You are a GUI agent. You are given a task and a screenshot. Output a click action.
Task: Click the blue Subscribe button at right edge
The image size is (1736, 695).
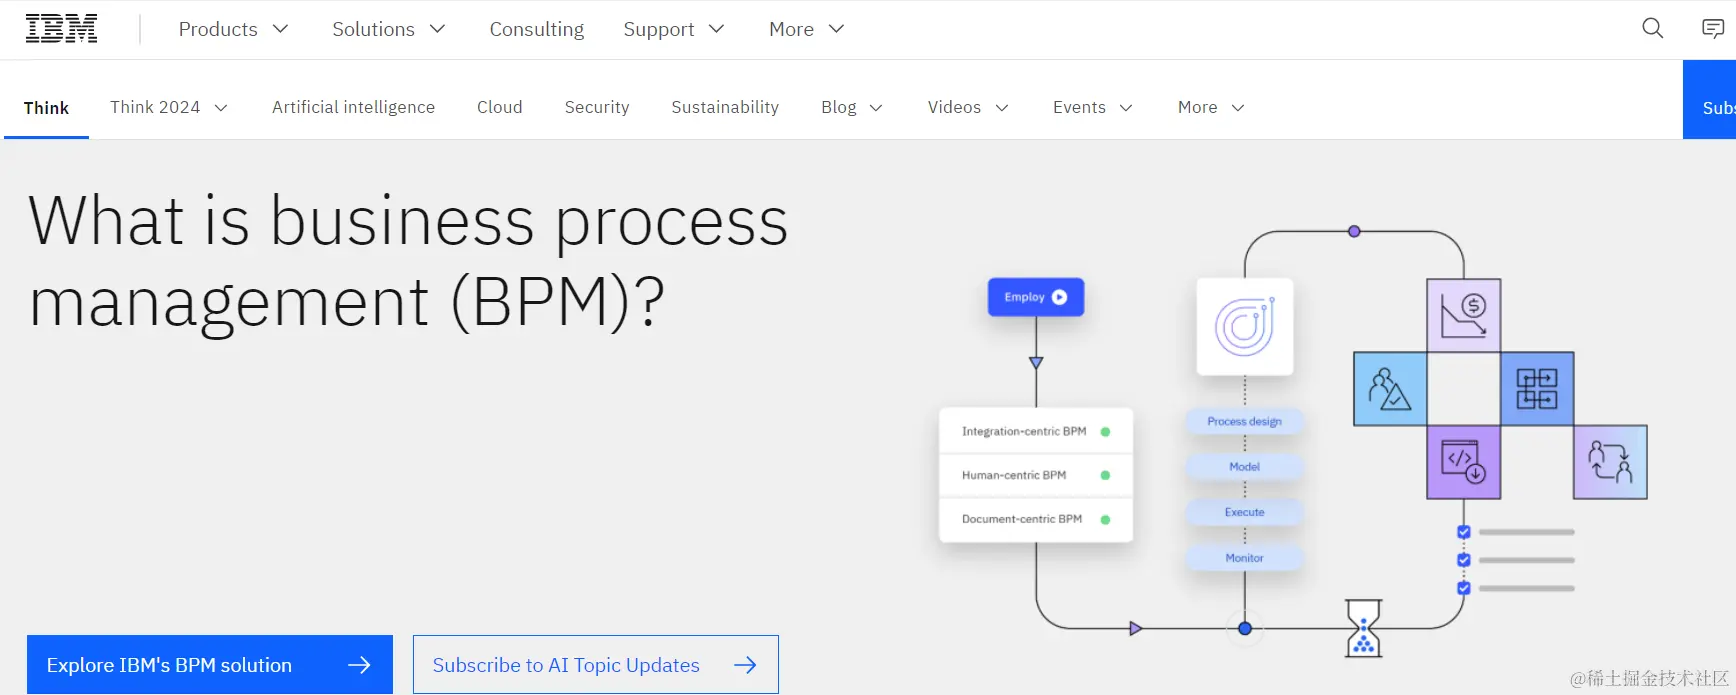tap(1710, 100)
